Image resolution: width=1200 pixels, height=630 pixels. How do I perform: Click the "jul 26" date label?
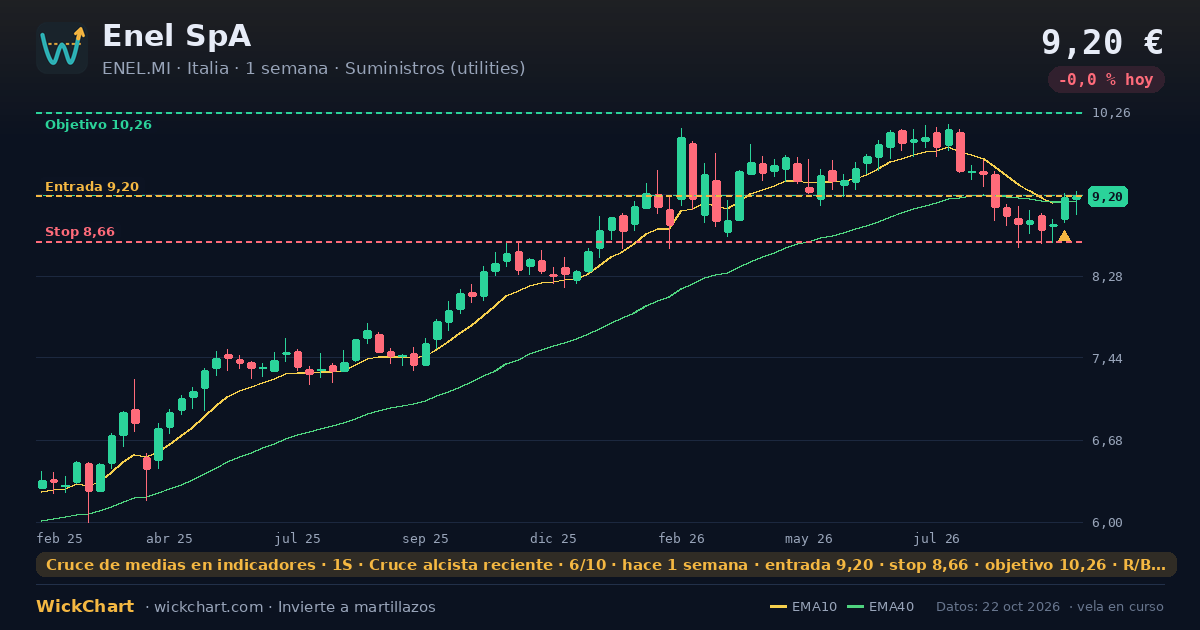(937, 538)
